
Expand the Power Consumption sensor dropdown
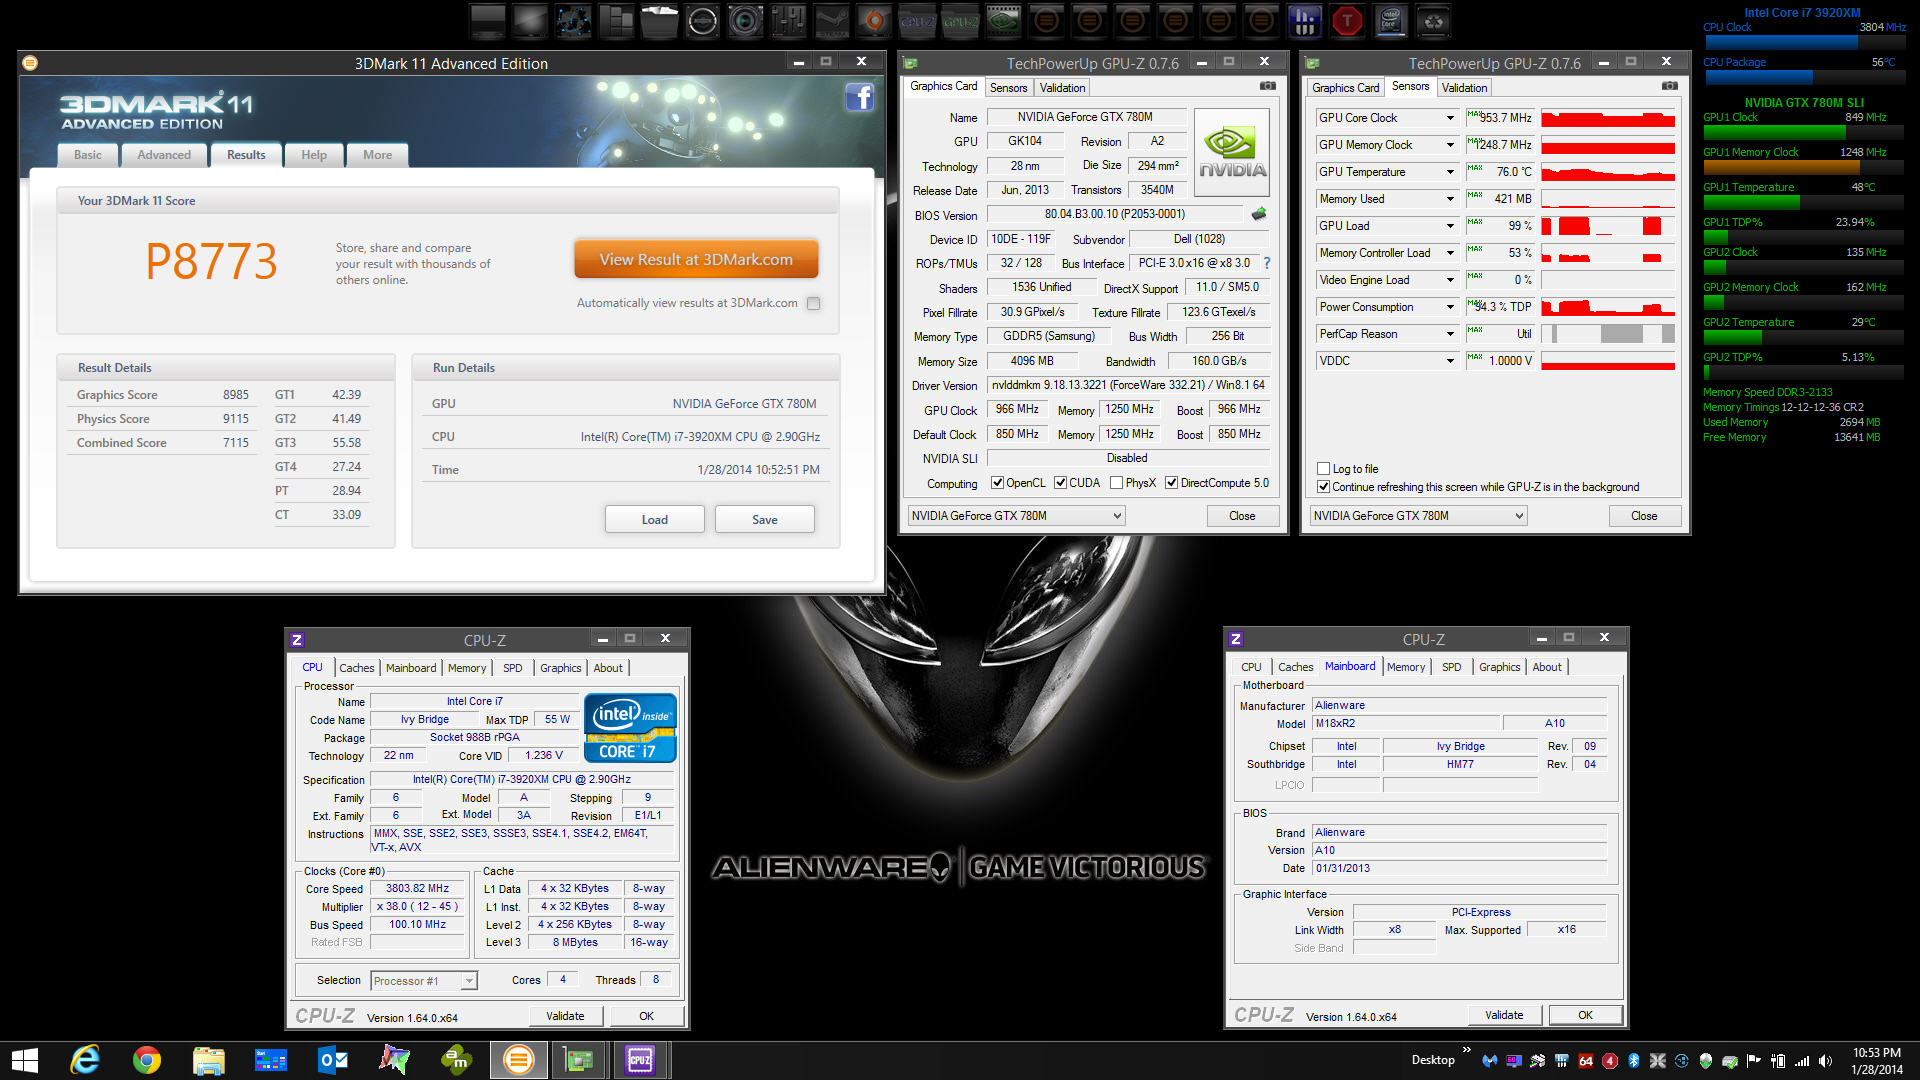pyautogui.click(x=1450, y=307)
